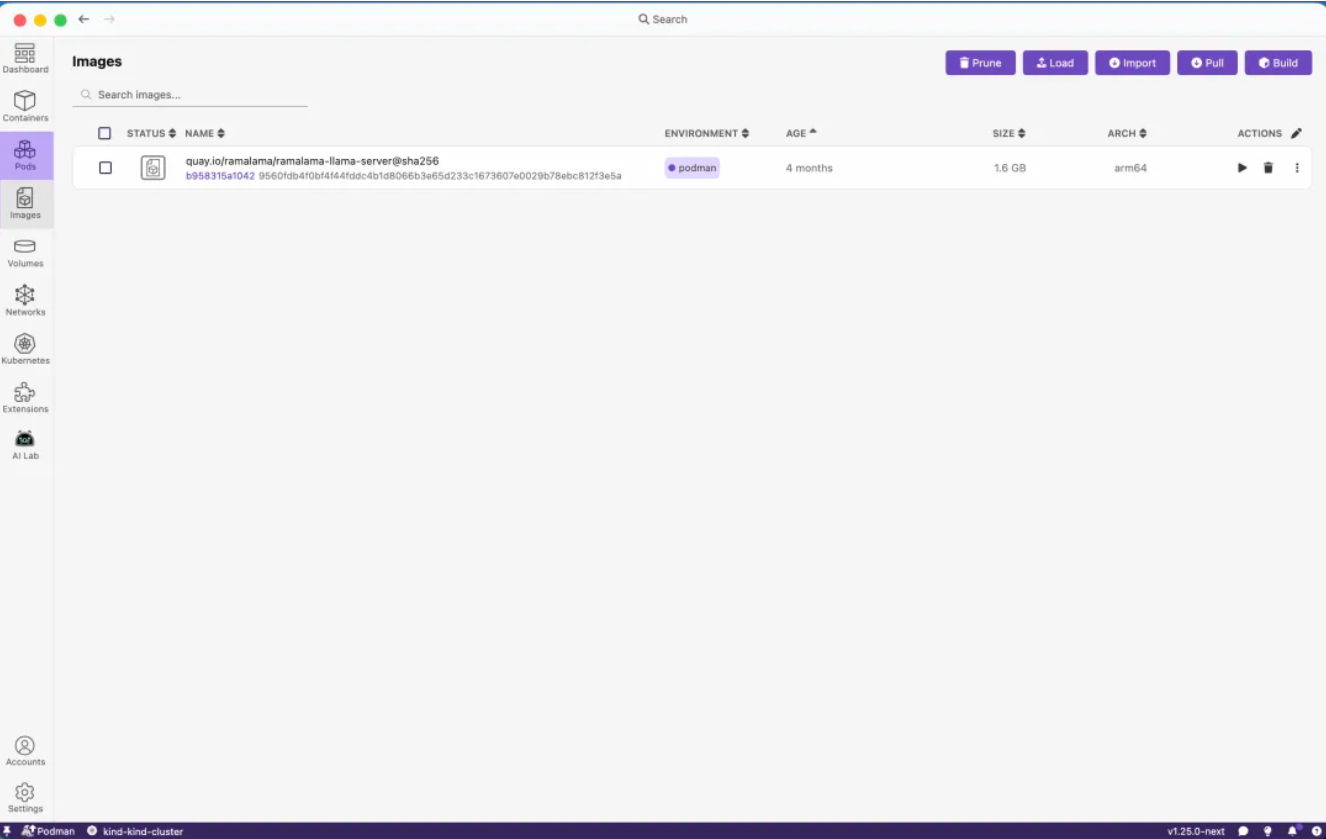This screenshot has width=1326, height=839.
Task: Show notifications via the bell icon
Action: (x=1293, y=831)
